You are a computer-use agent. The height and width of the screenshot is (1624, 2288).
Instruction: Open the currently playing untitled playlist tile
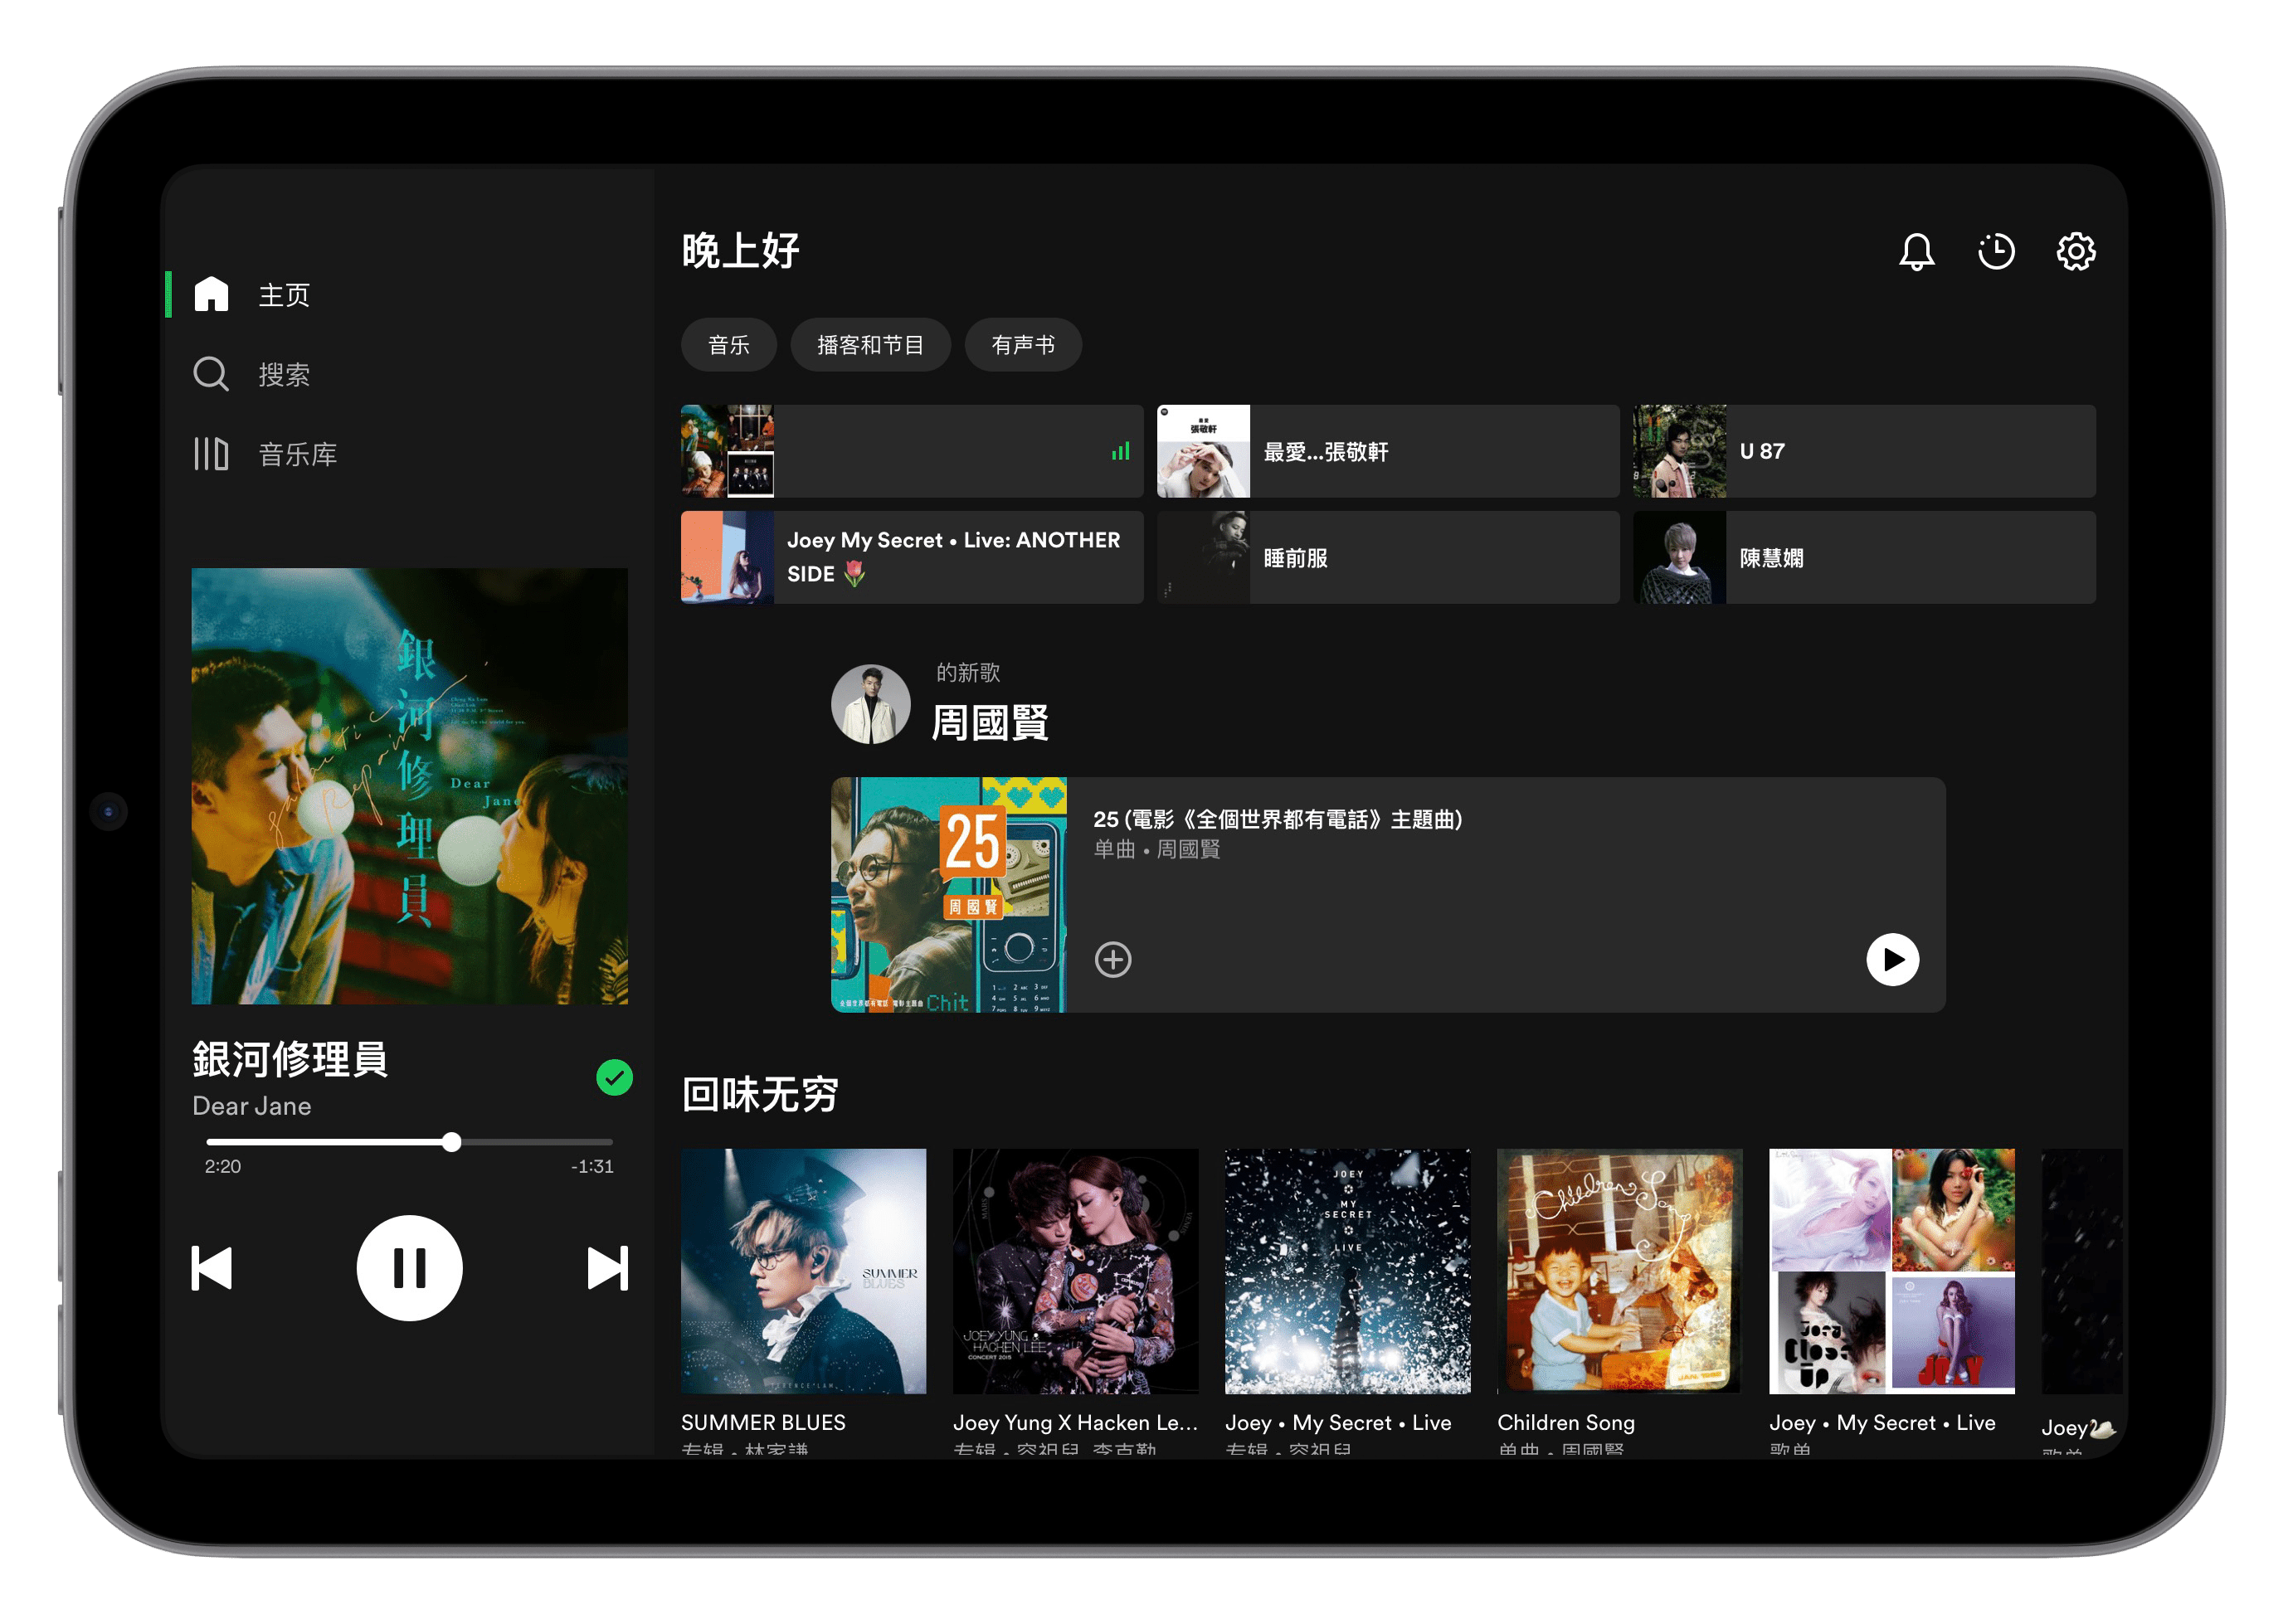pos(911,451)
